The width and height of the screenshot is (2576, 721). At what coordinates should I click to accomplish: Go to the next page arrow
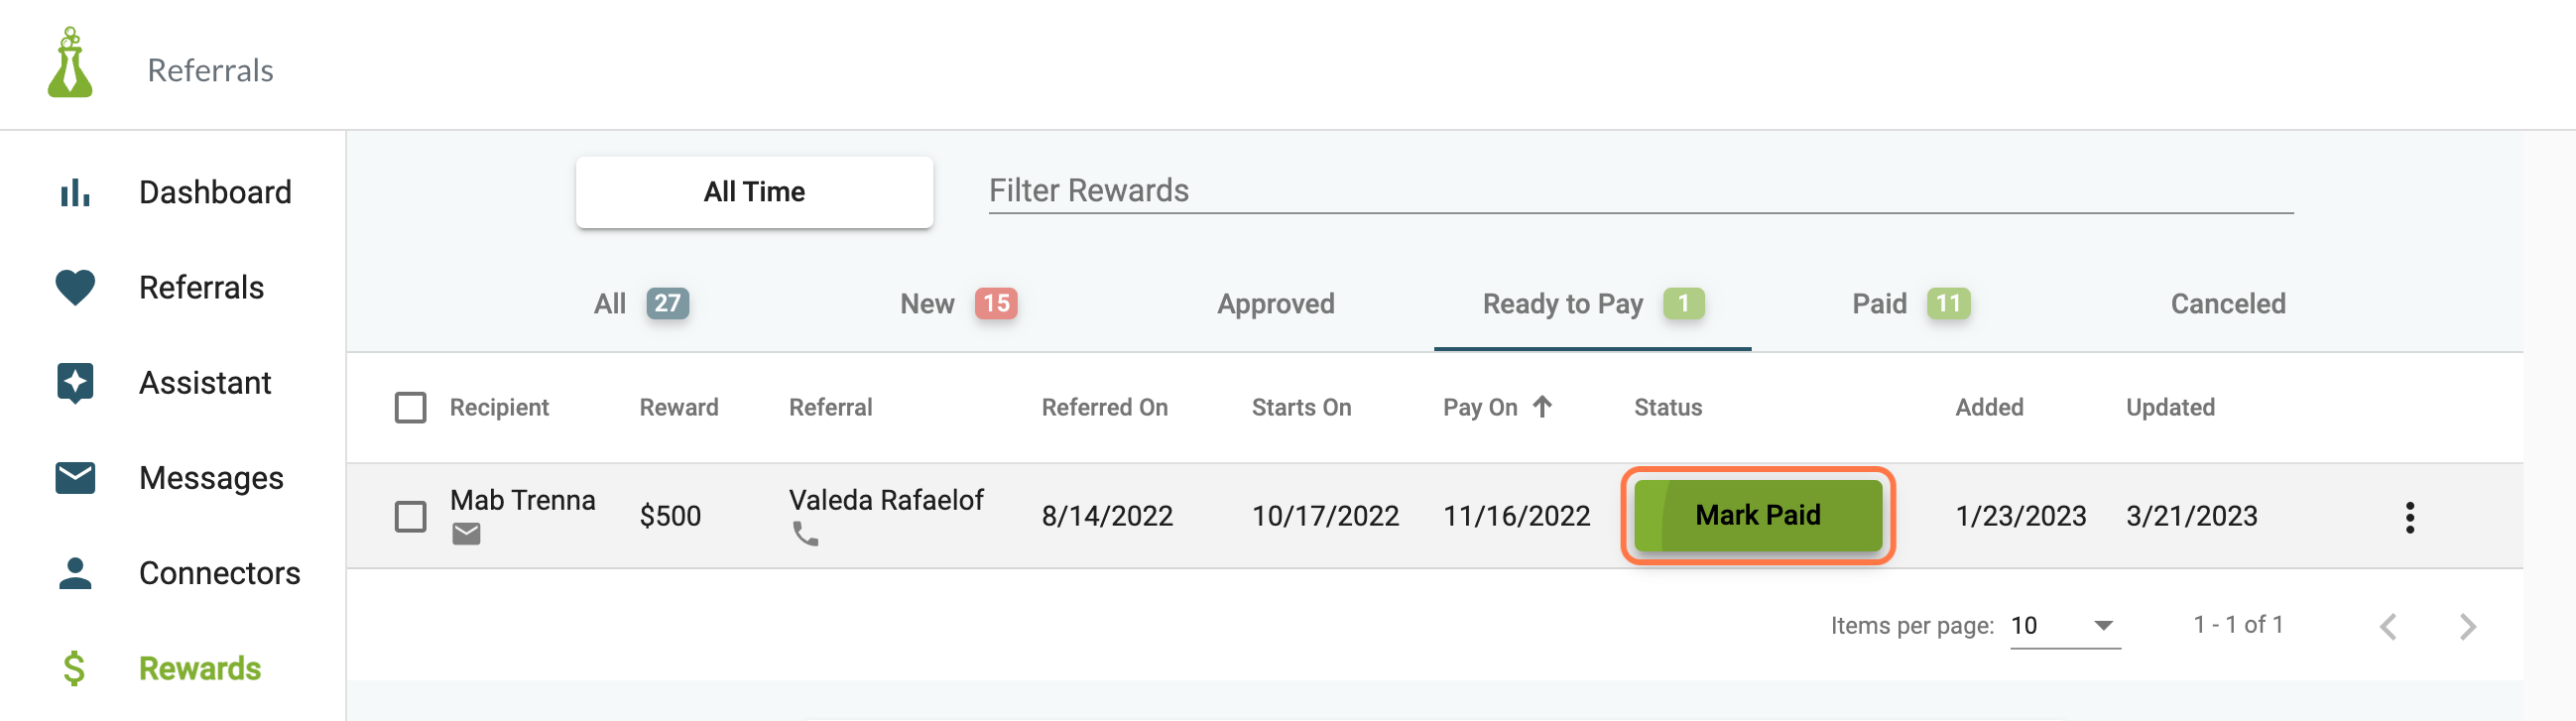[2467, 627]
